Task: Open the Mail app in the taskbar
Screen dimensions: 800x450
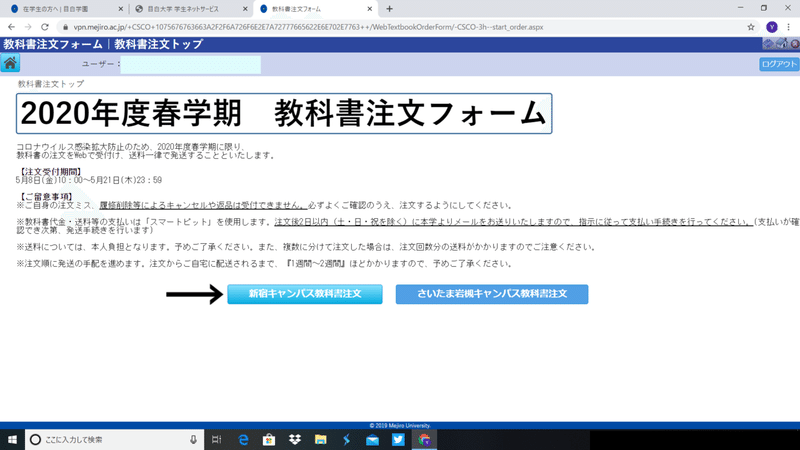Action: point(372,439)
